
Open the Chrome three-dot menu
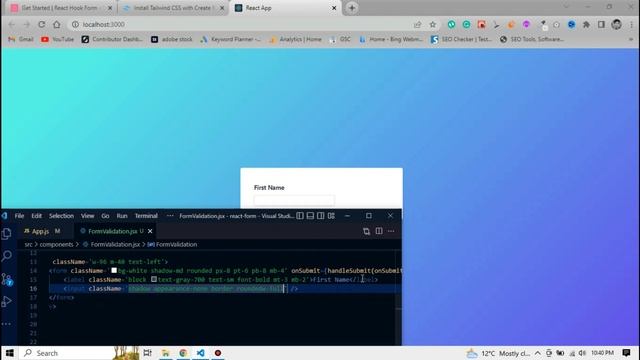click(x=632, y=24)
